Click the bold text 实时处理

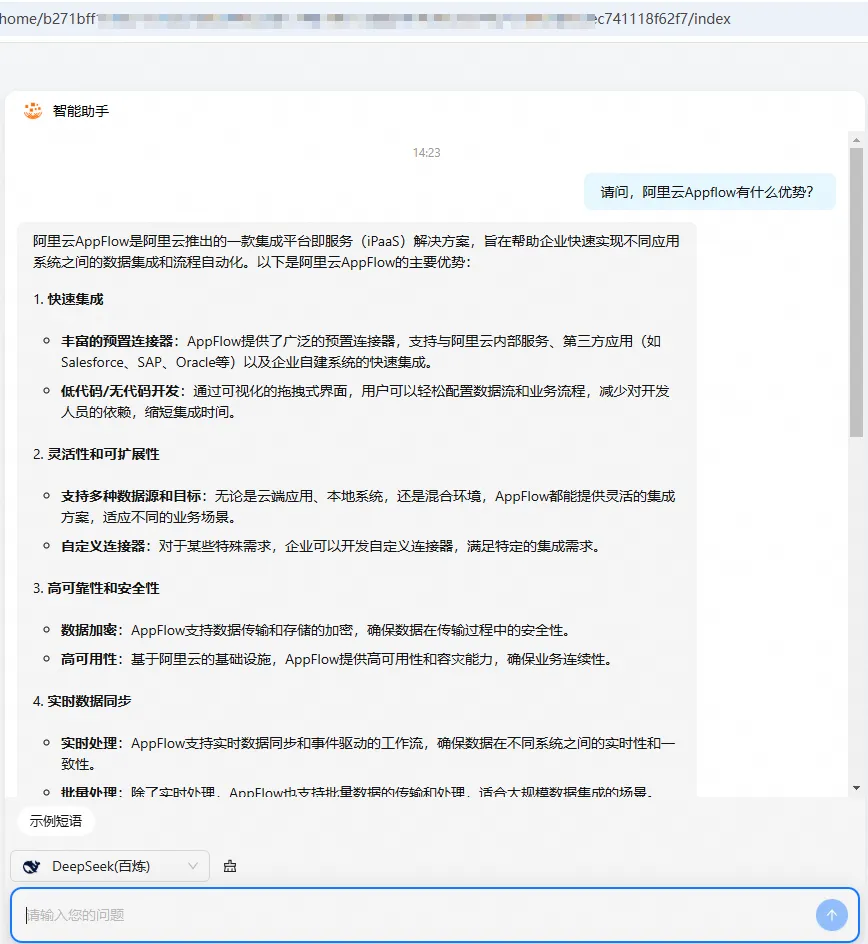pos(89,744)
